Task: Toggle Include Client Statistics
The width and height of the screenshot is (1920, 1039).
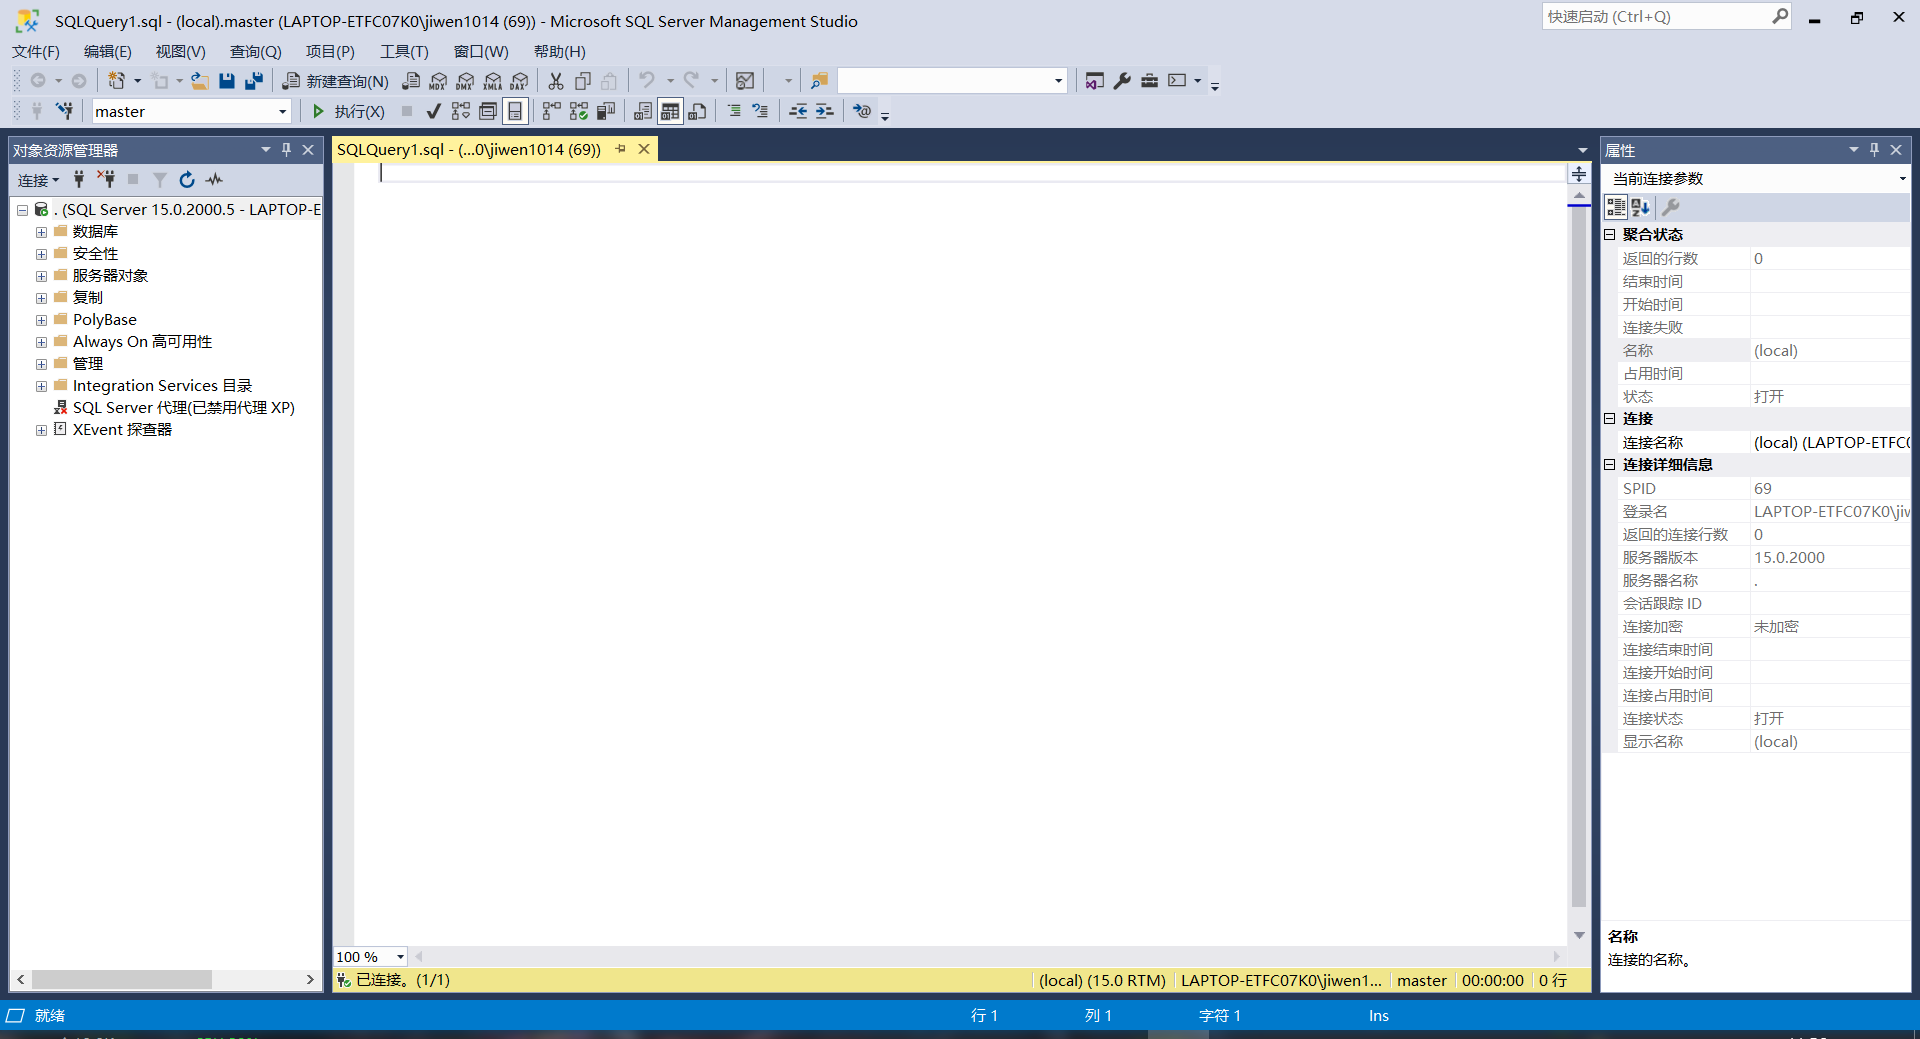Action: click(606, 111)
